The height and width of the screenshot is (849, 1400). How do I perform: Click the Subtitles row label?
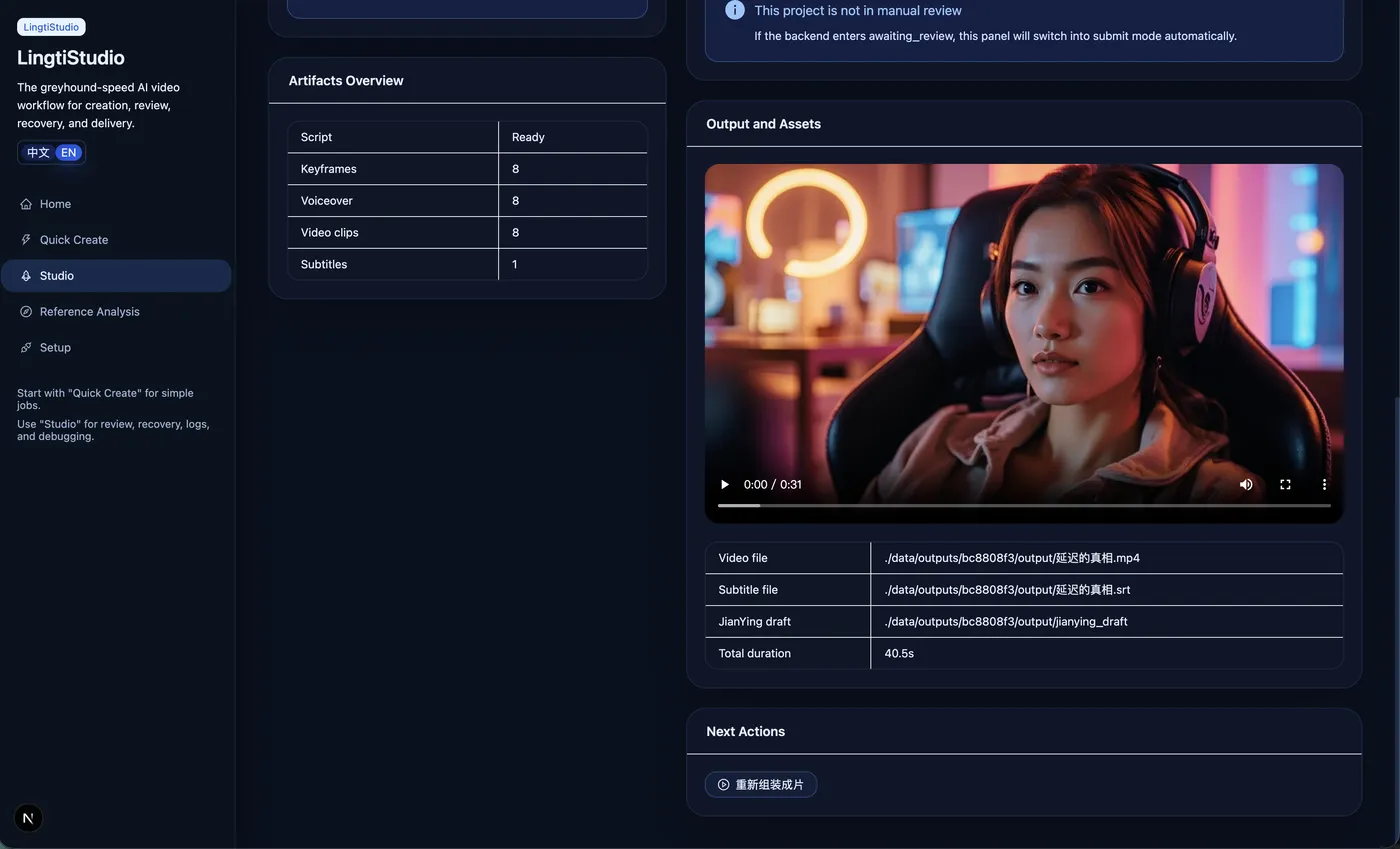pyautogui.click(x=324, y=265)
